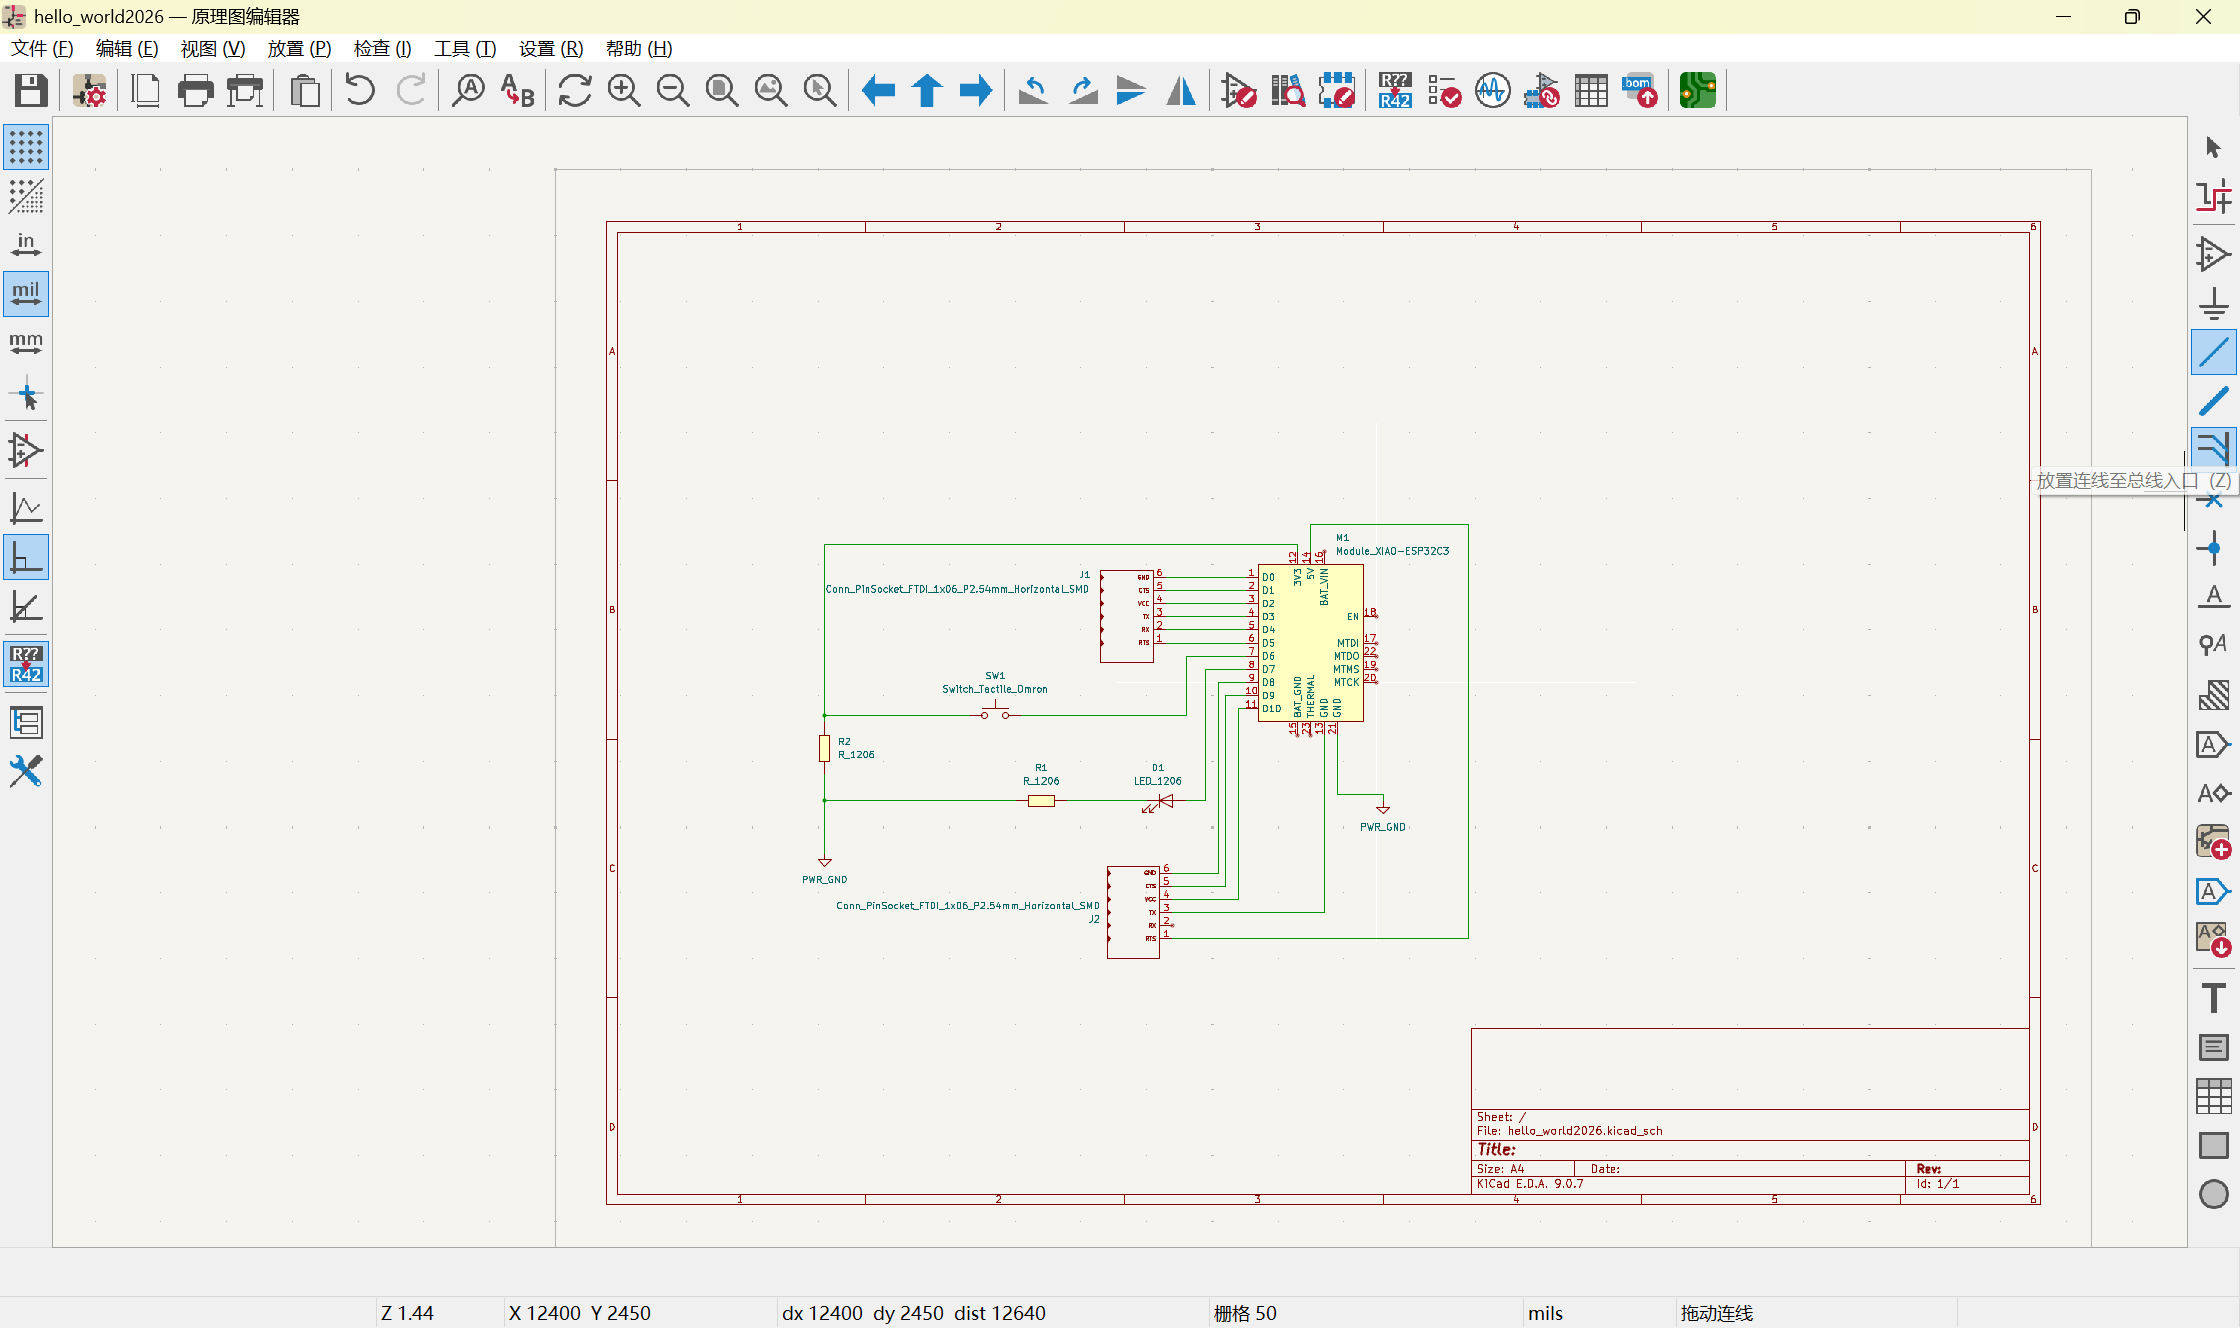Export the bill of materials

[1640, 90]
